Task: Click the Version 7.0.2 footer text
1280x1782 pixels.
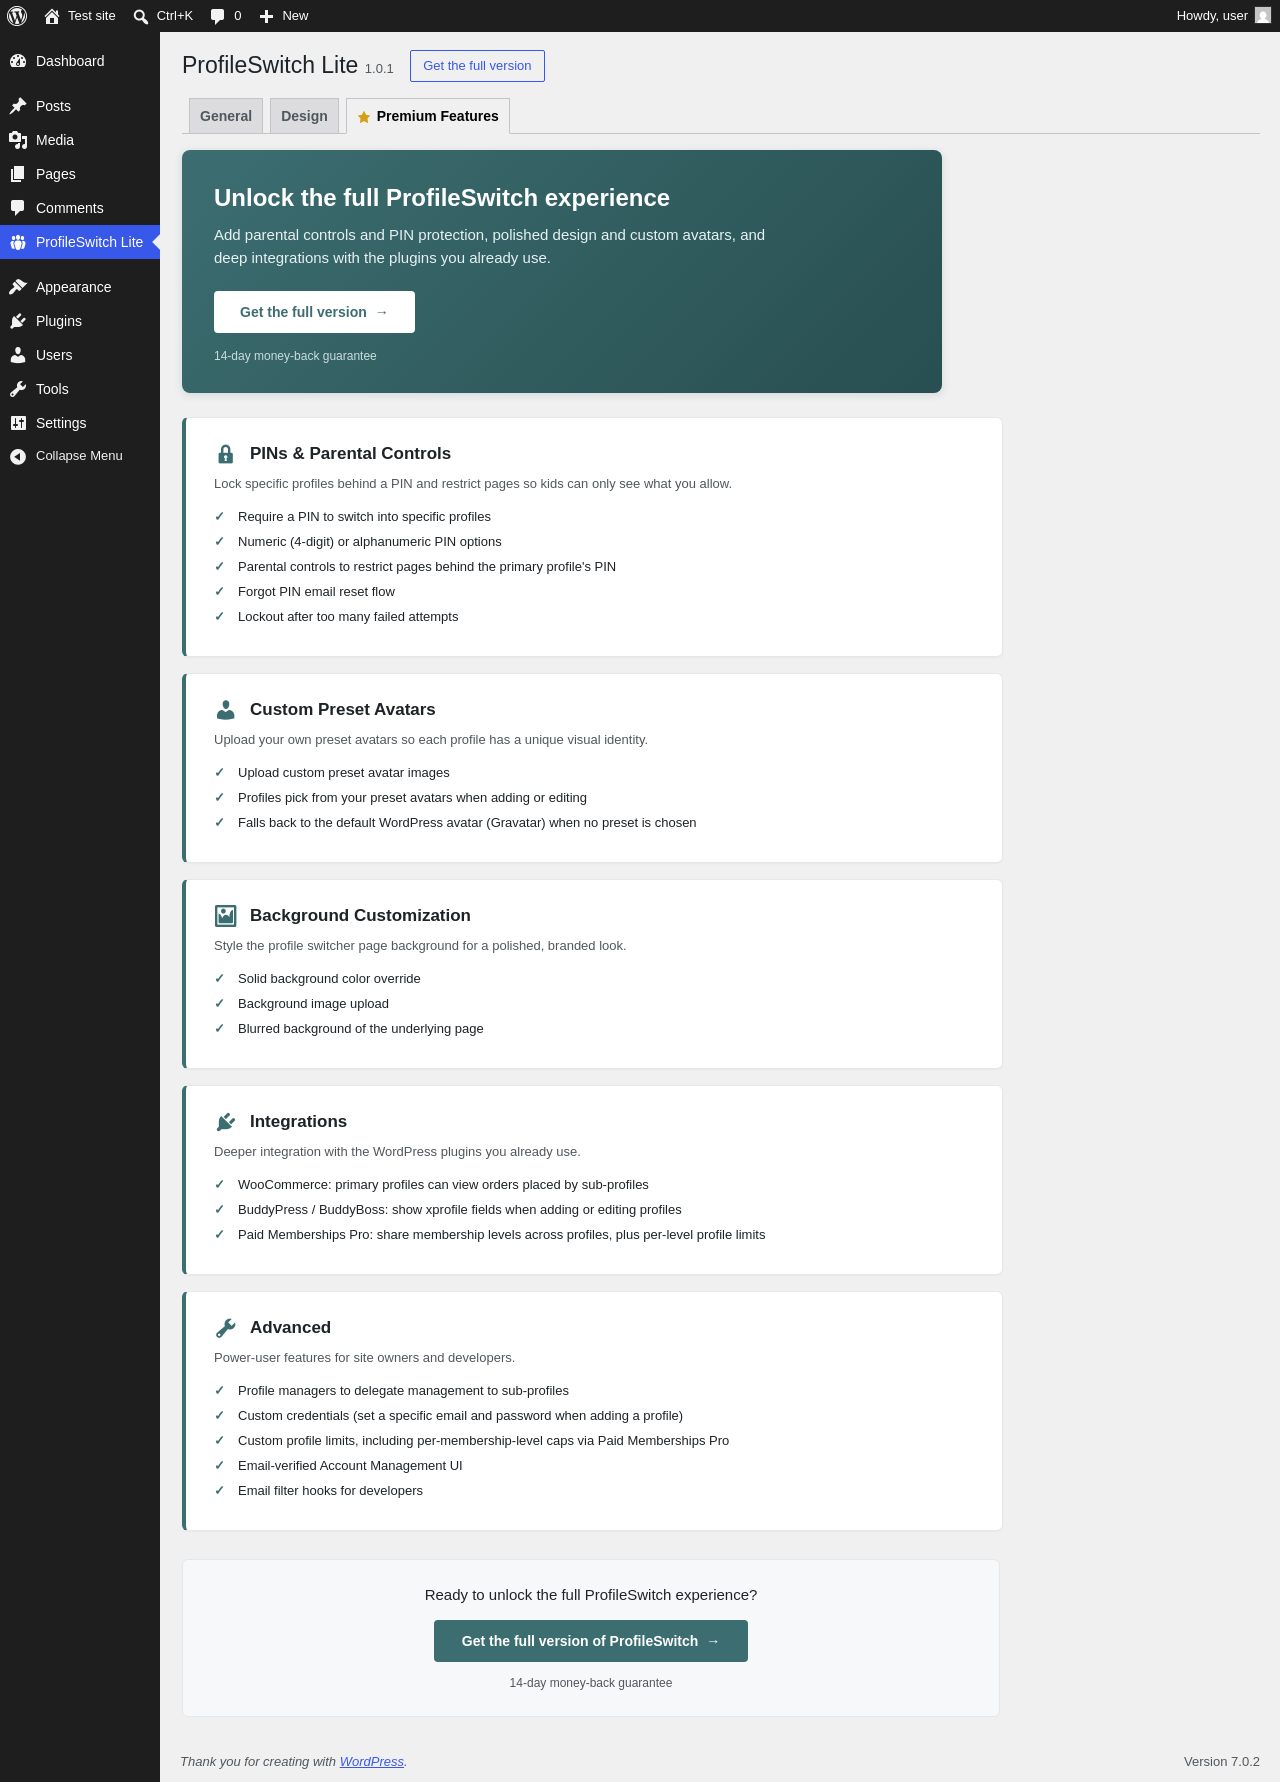Action: click(x=1222, y=1761)
